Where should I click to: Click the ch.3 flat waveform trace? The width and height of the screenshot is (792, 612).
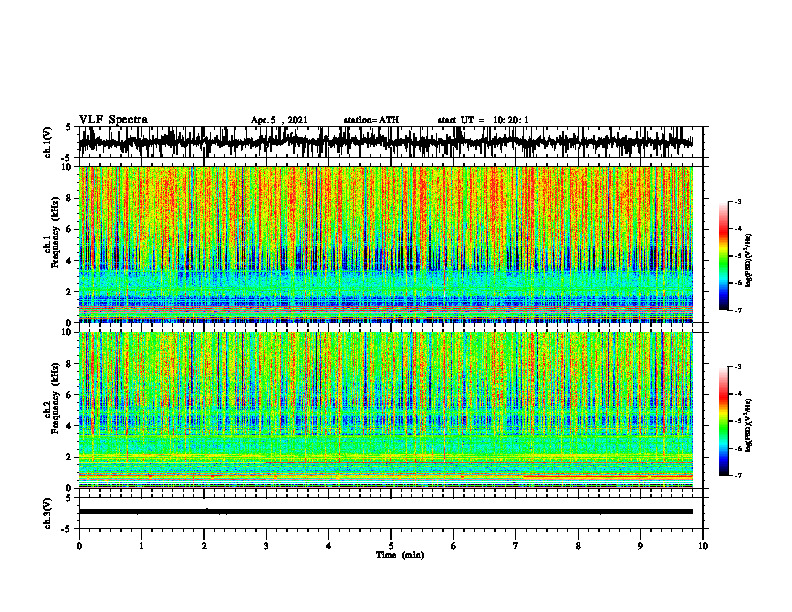pos(386,512)
